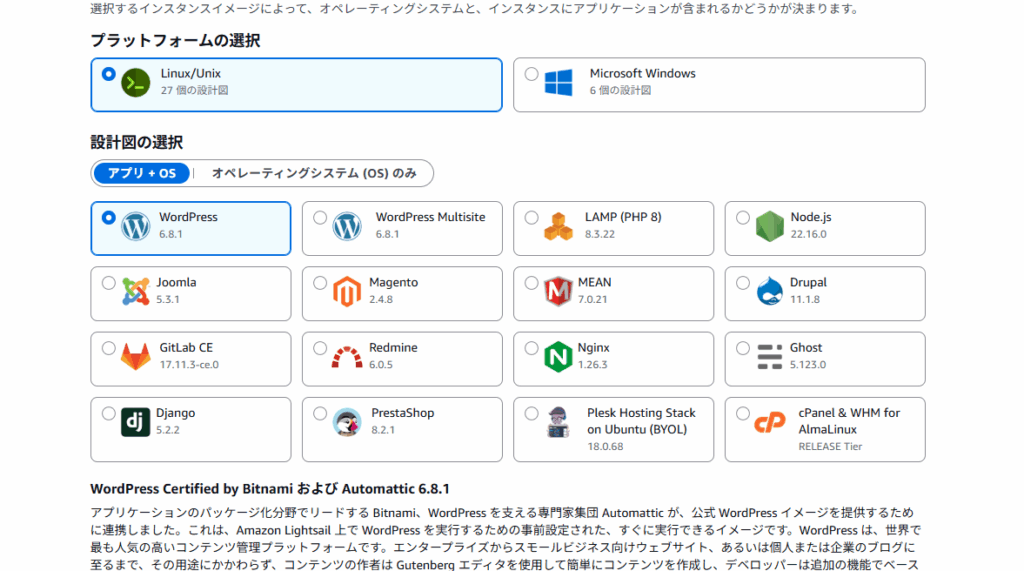Select the Joomla radio button
The width and height of the screenshot is (1024, 571).
click(x=109, y=284)
